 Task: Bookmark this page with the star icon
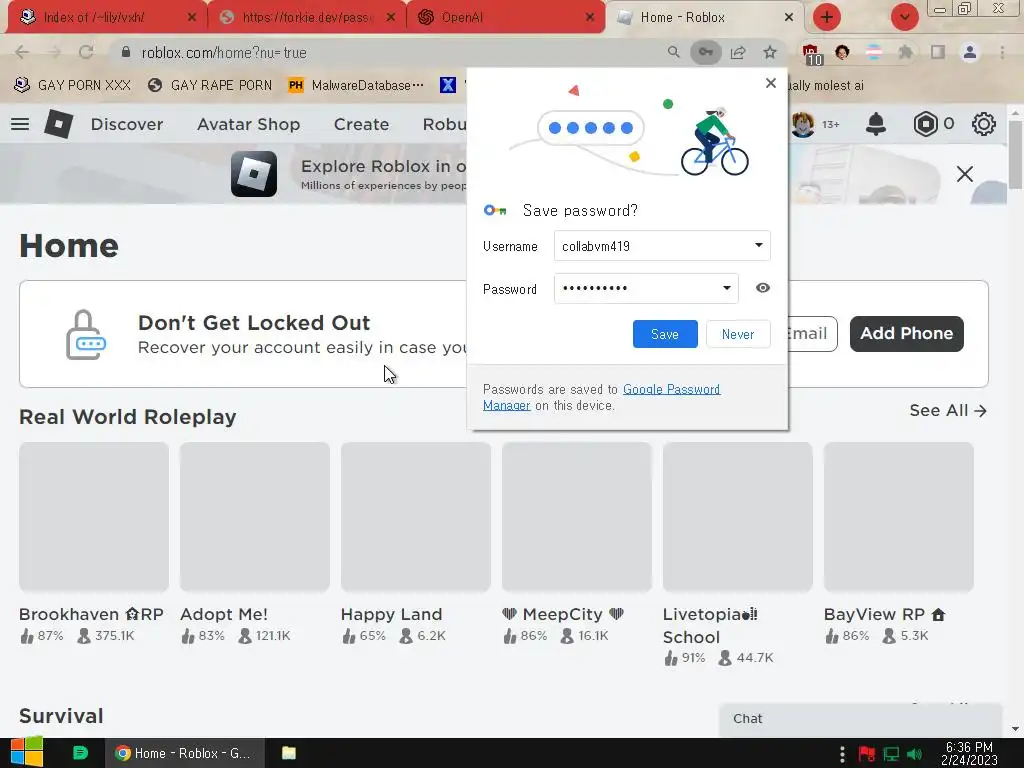pyautogui.click(x=770, y=52)
